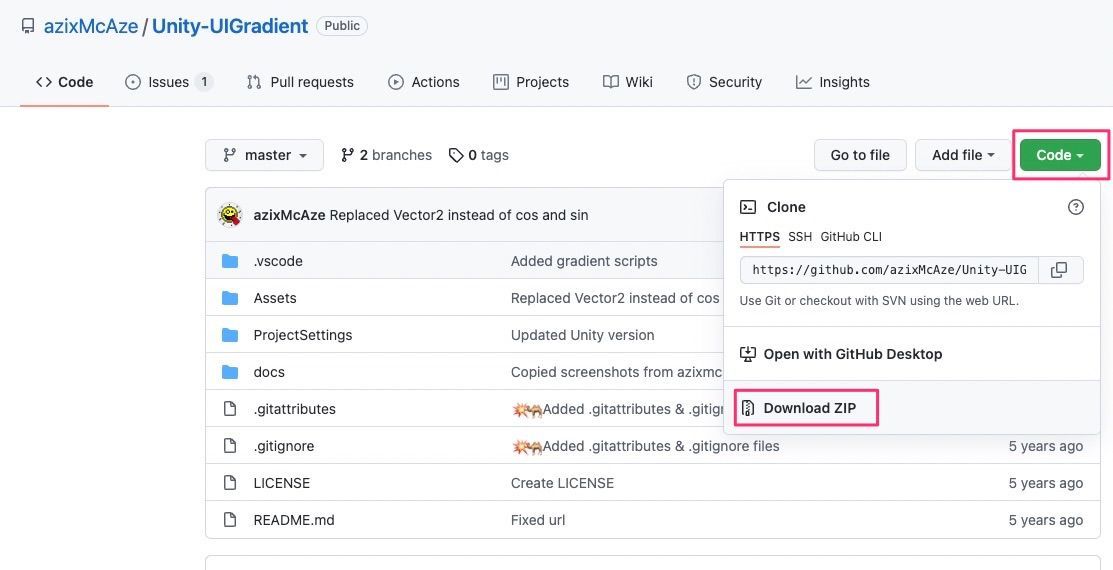Switch to the SSH clone tab

pyautogui.click(x=800, y=237)
